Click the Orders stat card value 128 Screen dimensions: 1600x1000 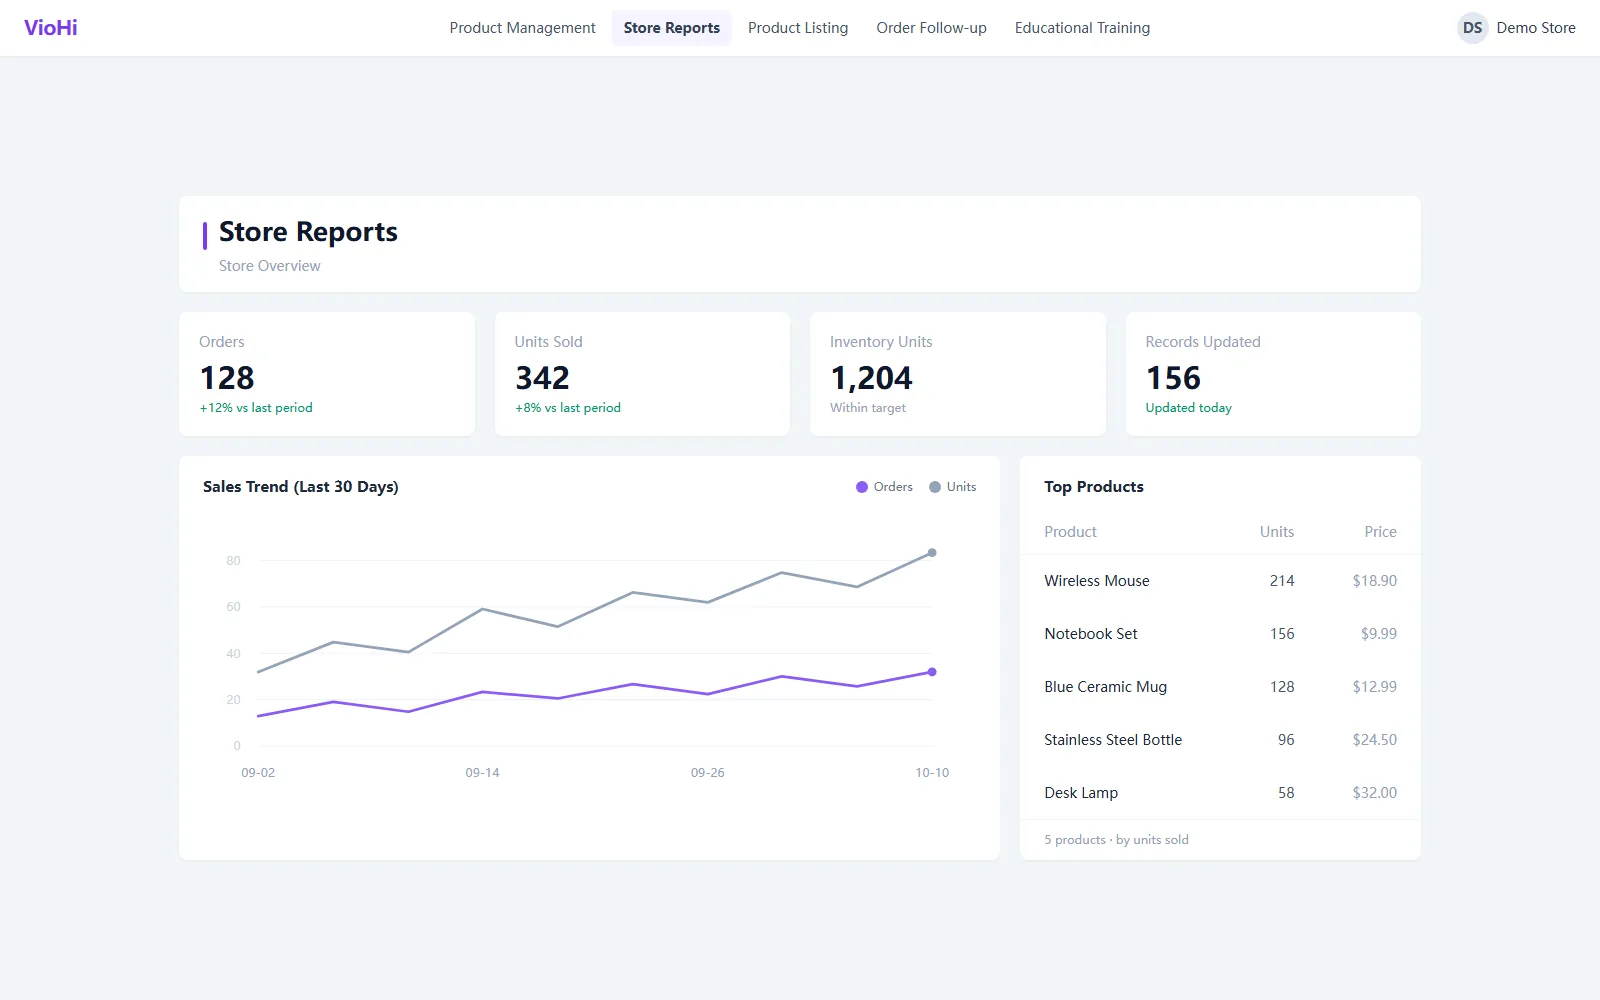(x=227, y=378)
